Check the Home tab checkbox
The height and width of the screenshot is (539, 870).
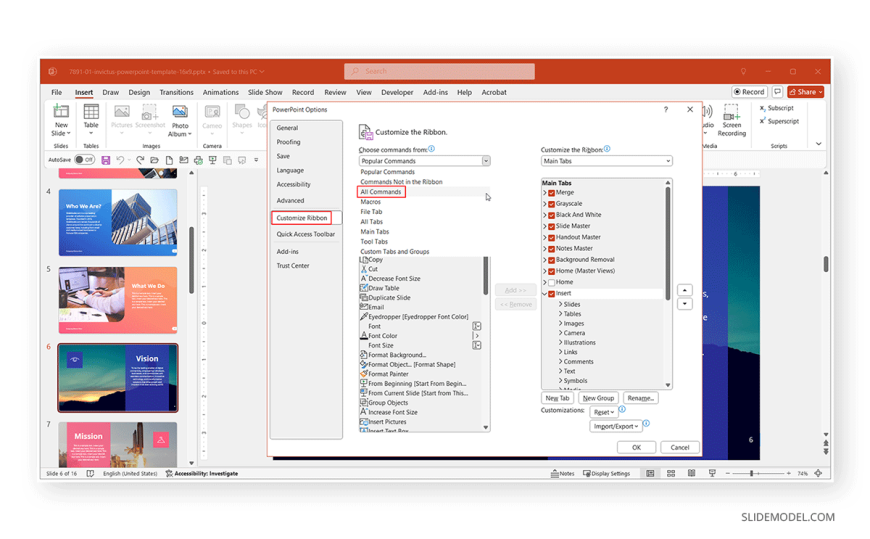click(x=552, y=283)
